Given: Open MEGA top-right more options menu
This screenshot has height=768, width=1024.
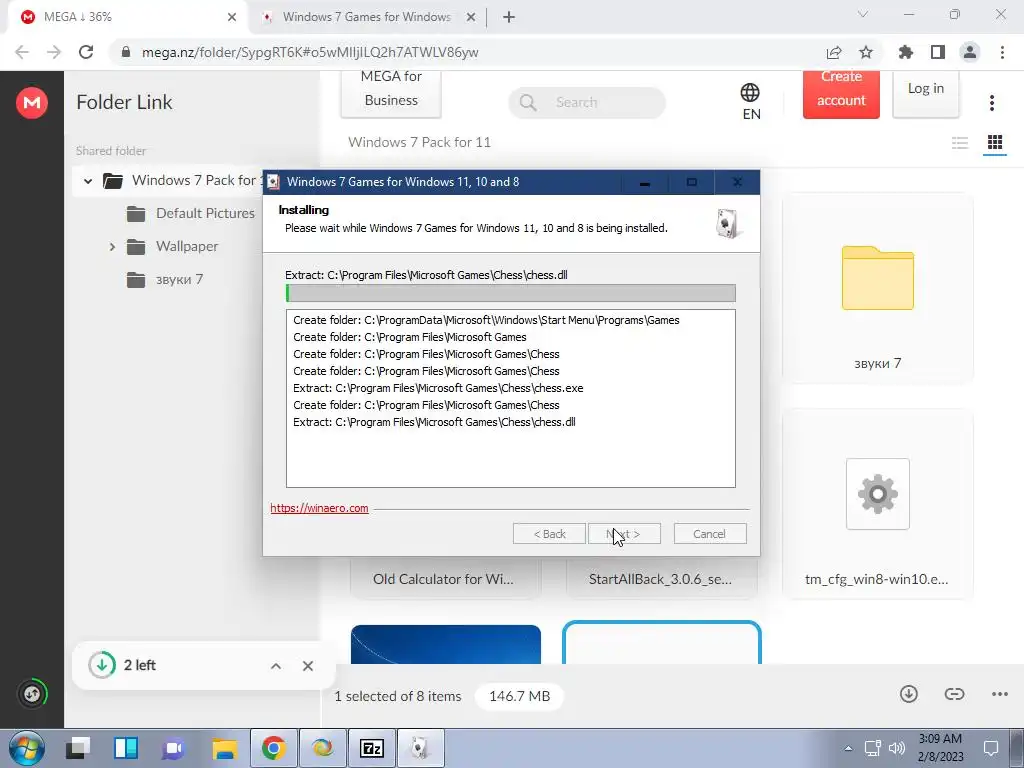Looking at the screenshot, I should tap(991, 103).
